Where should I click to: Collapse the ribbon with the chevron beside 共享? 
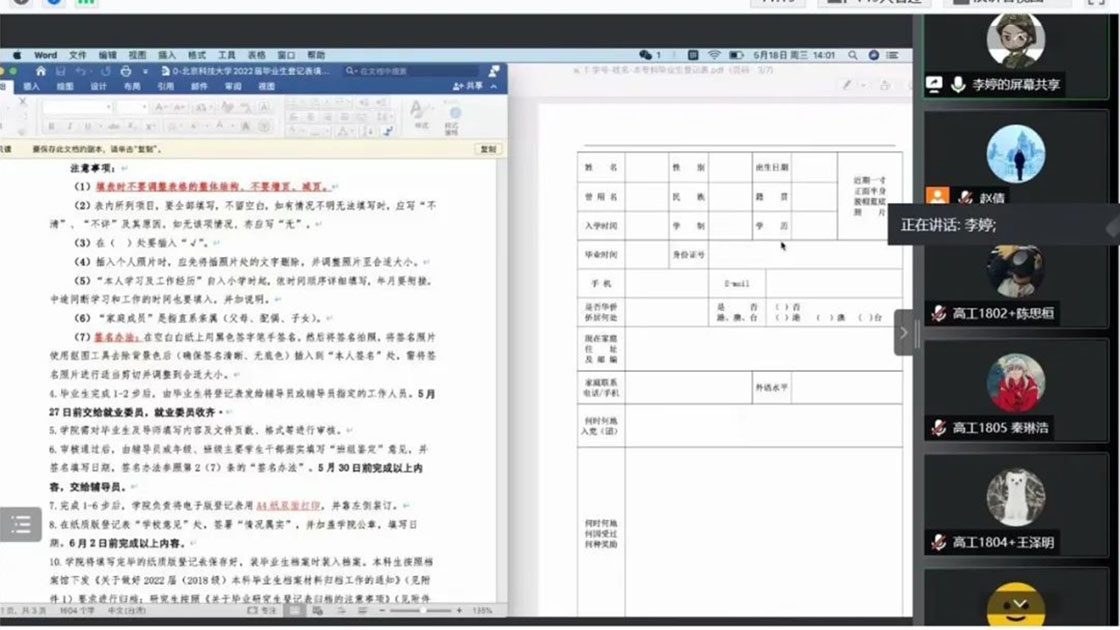494,86
